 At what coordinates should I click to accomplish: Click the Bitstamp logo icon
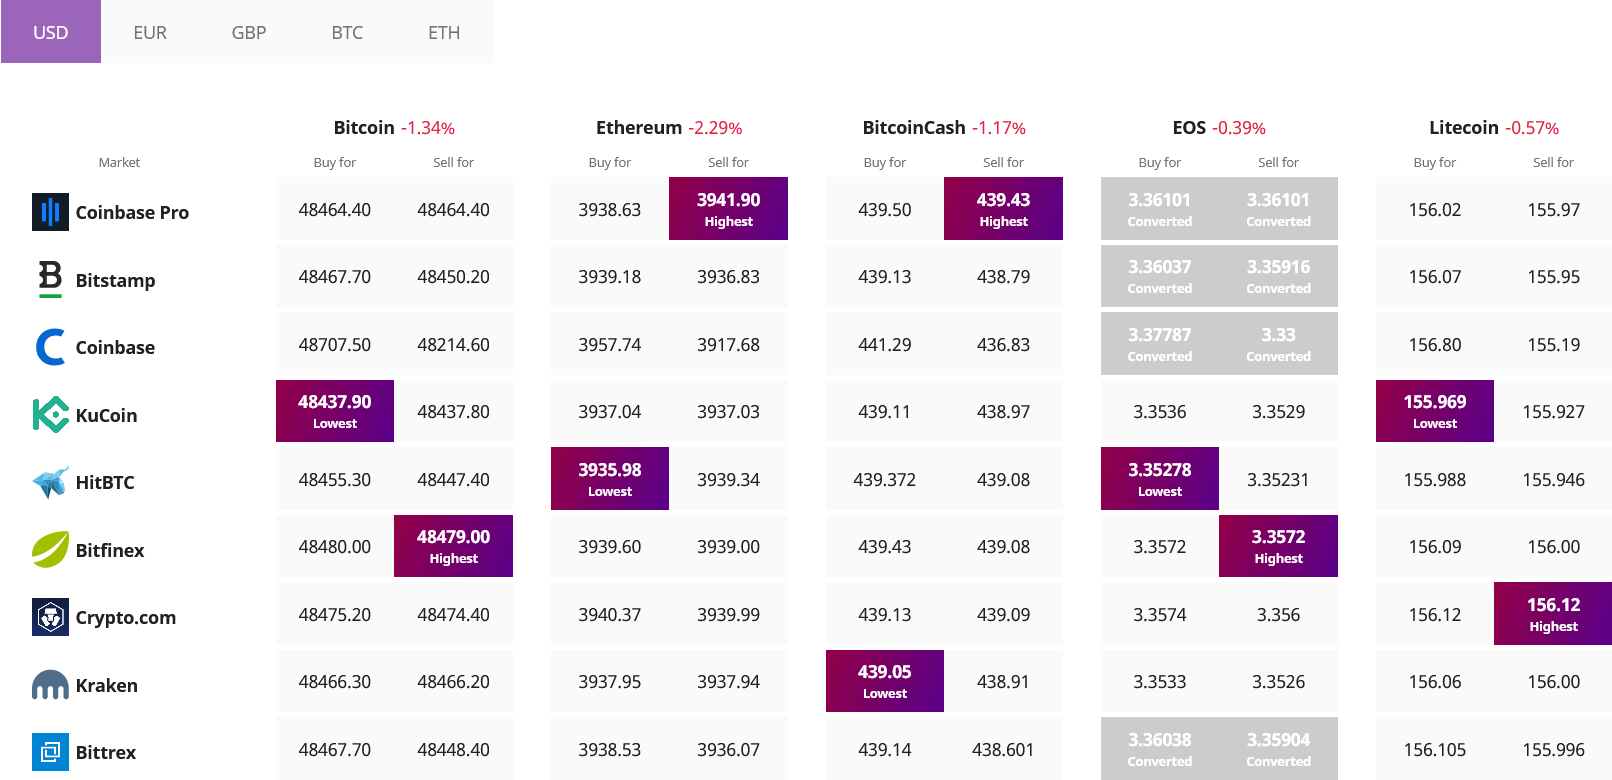coord(50,279)
